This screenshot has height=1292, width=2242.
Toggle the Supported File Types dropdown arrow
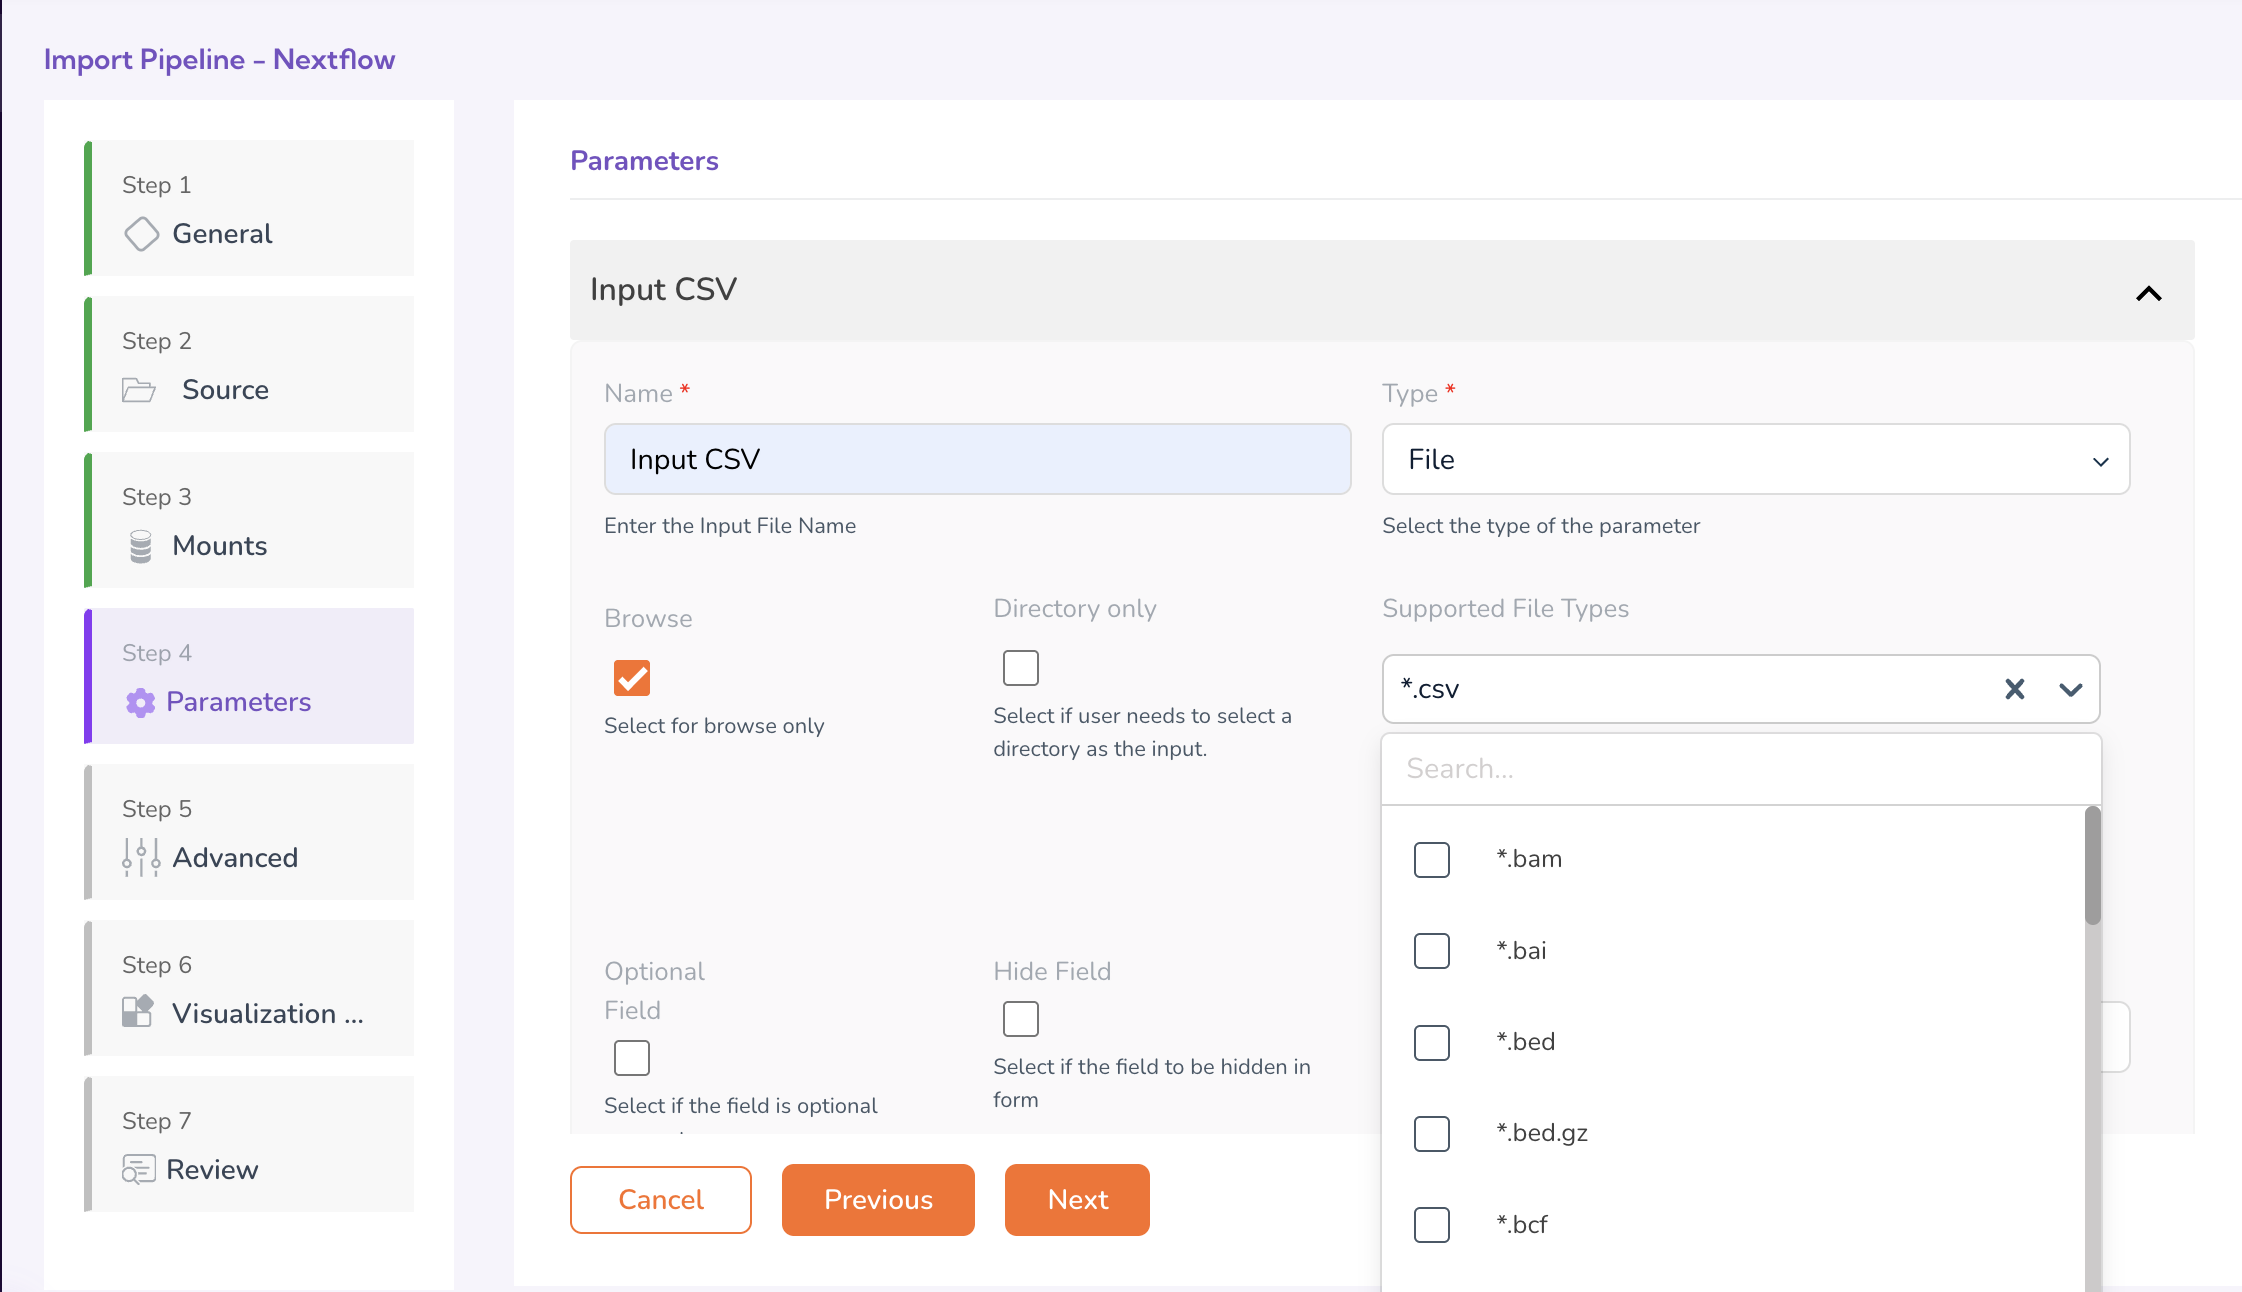(x=2071, y=689)
